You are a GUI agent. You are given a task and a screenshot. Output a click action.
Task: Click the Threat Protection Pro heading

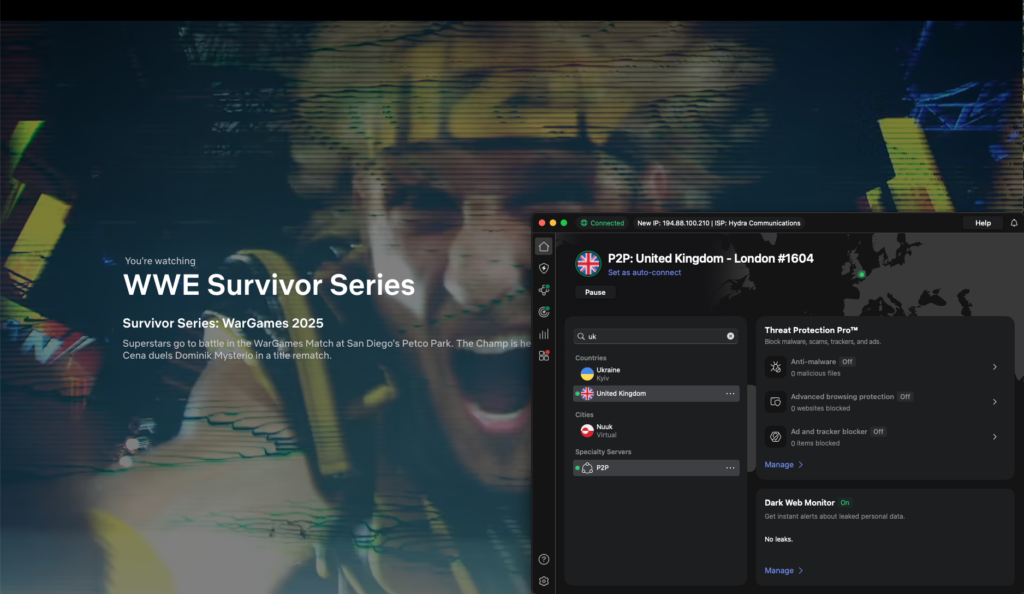click(x=811, y=330)
